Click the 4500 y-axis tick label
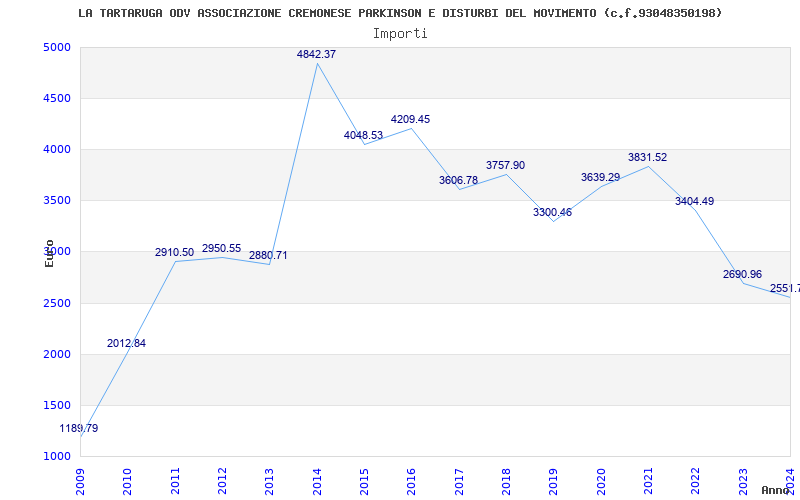This screenshot has height=500, width=800. (57, 98)
